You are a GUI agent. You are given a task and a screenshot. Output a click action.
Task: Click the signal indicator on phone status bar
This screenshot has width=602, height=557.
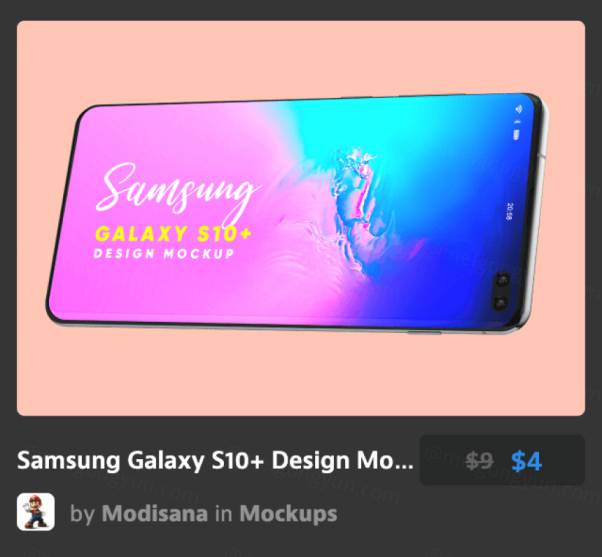point(518,122)
